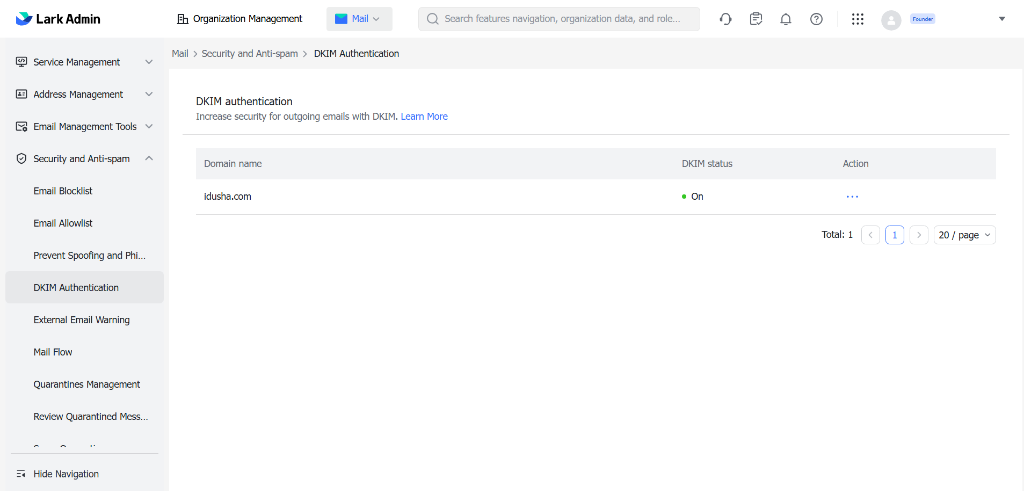Click Domain name column header
The width and height of the screenshot is (1024, 491).
[x=233, y=164]
